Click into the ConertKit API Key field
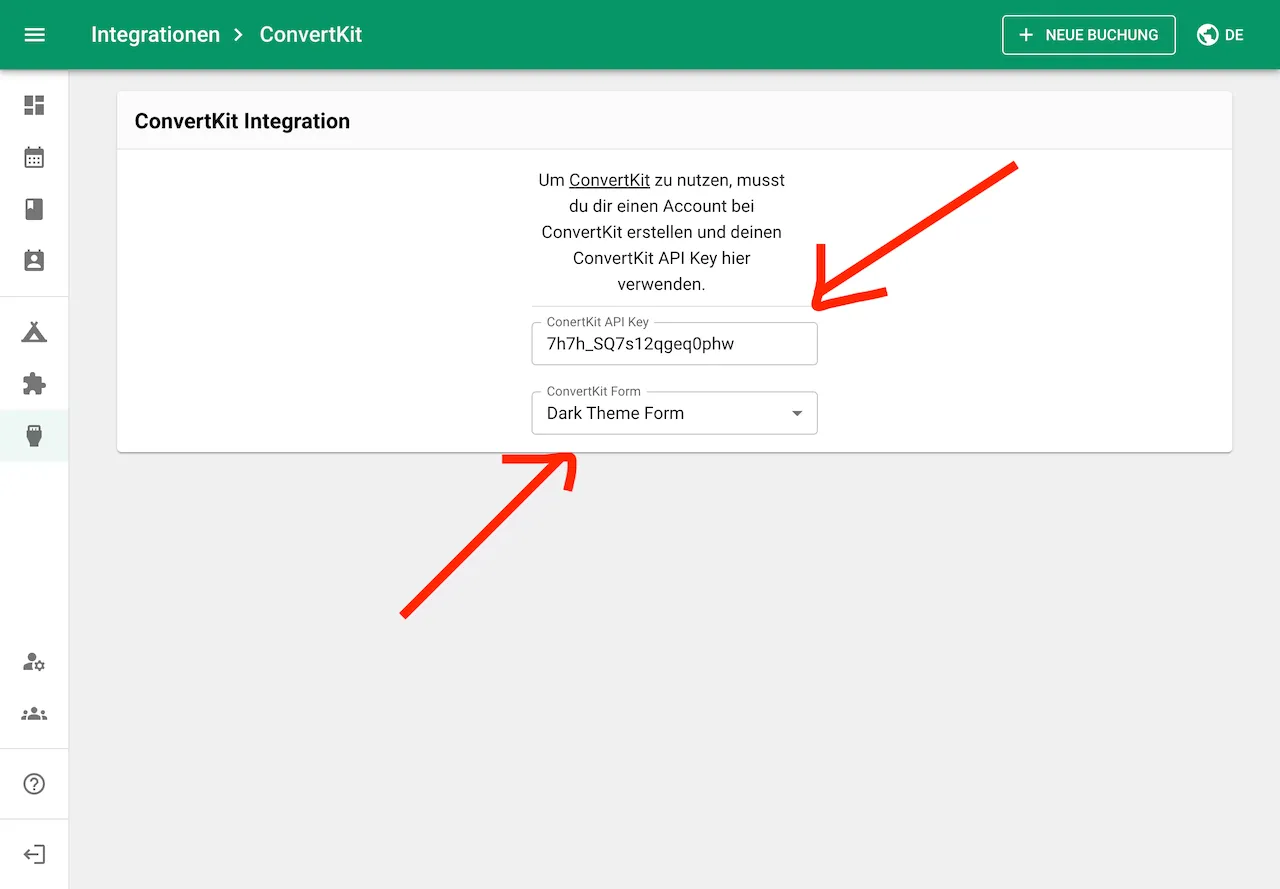1280x889 pixels. (674, 344)
